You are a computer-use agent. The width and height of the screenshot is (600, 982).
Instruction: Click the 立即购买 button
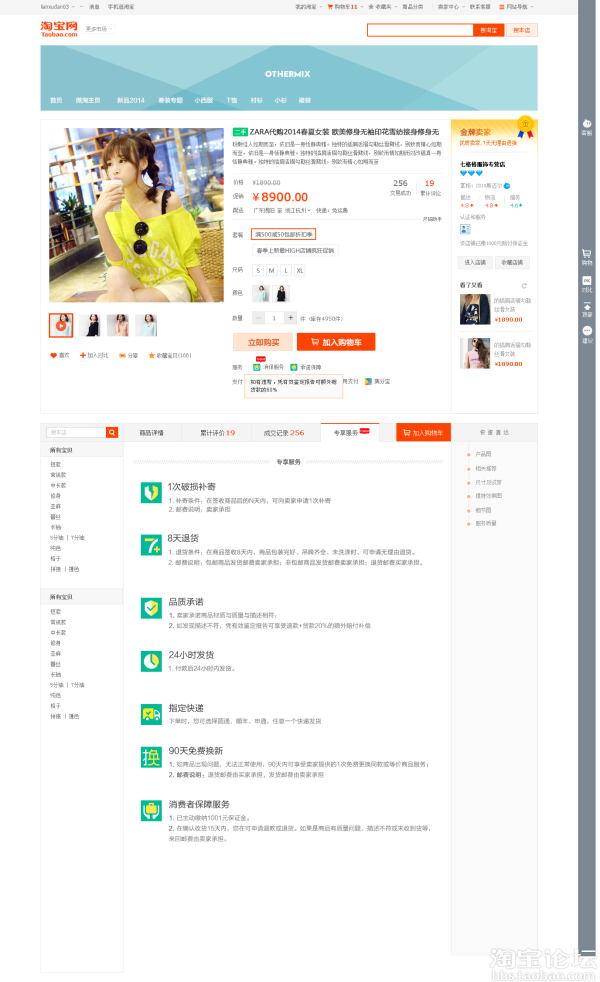pyautogui.click(x=263, y=342)
